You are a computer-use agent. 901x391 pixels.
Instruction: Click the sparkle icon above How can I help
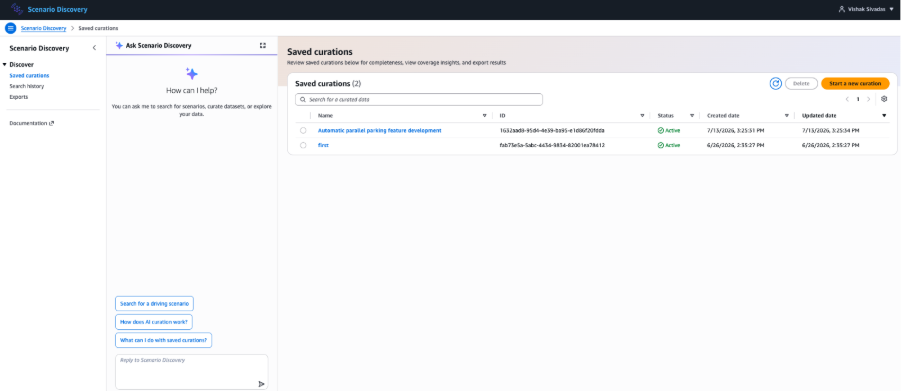(x=192, y=74)
